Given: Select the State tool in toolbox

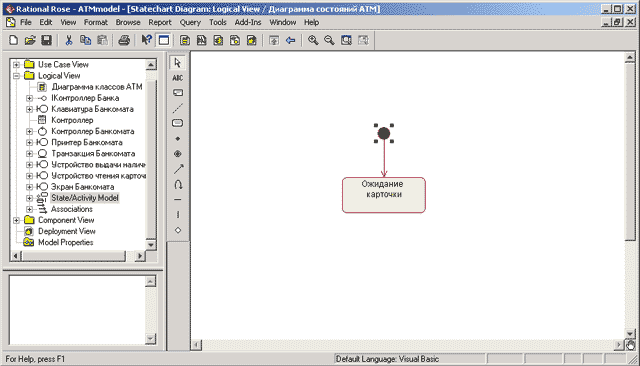Looking at the screenshot, I should [178, 123].
